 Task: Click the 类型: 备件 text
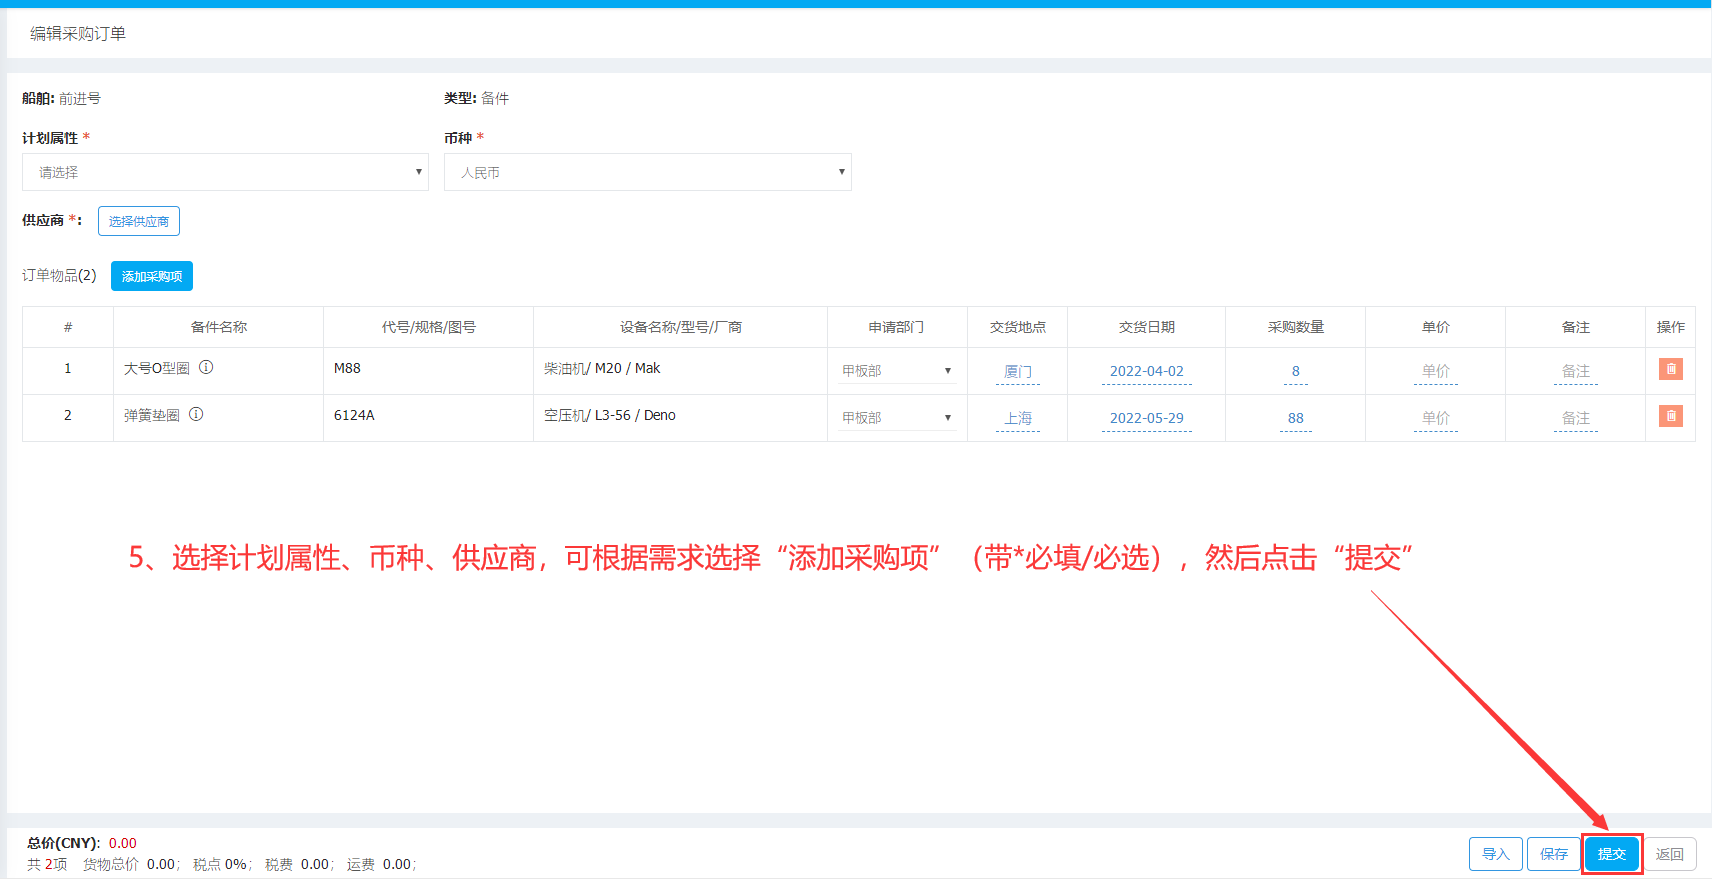click(477, 98)
